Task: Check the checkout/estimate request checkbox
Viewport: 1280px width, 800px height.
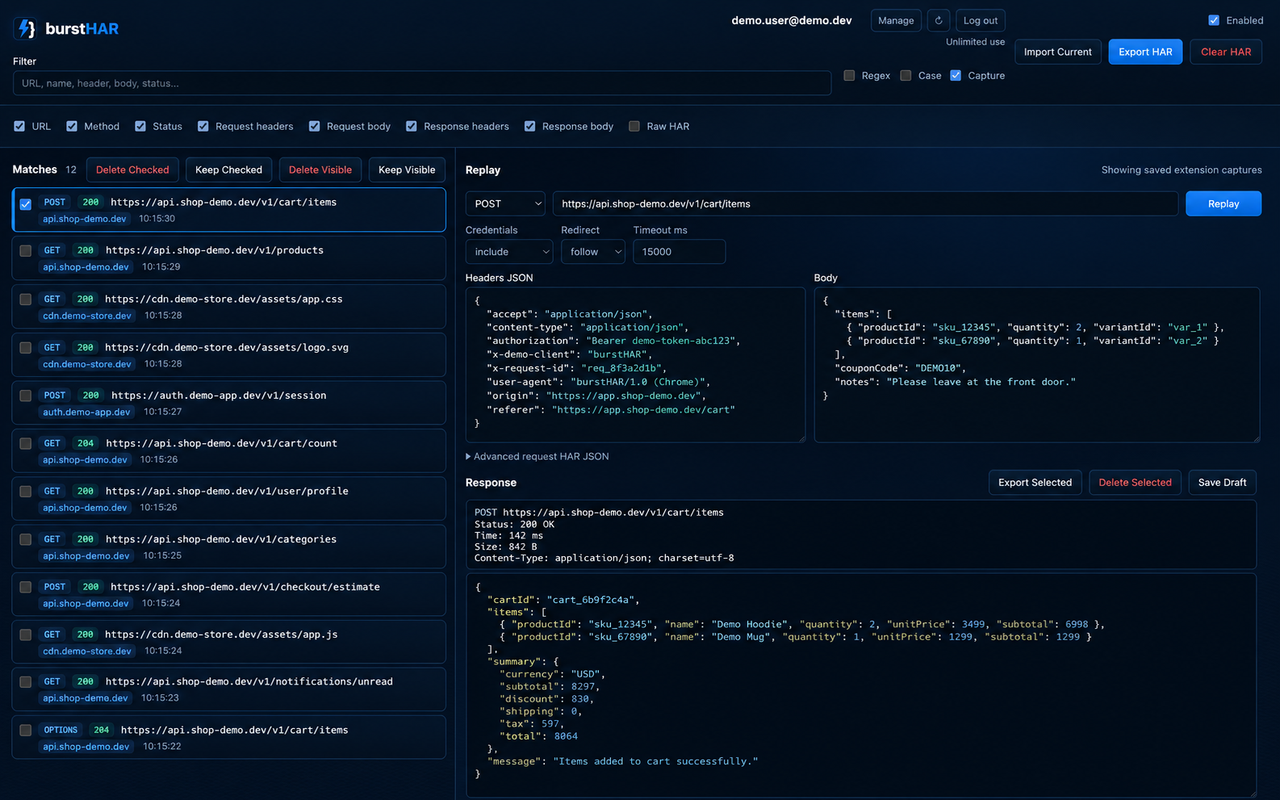Action: click(26, 587)
